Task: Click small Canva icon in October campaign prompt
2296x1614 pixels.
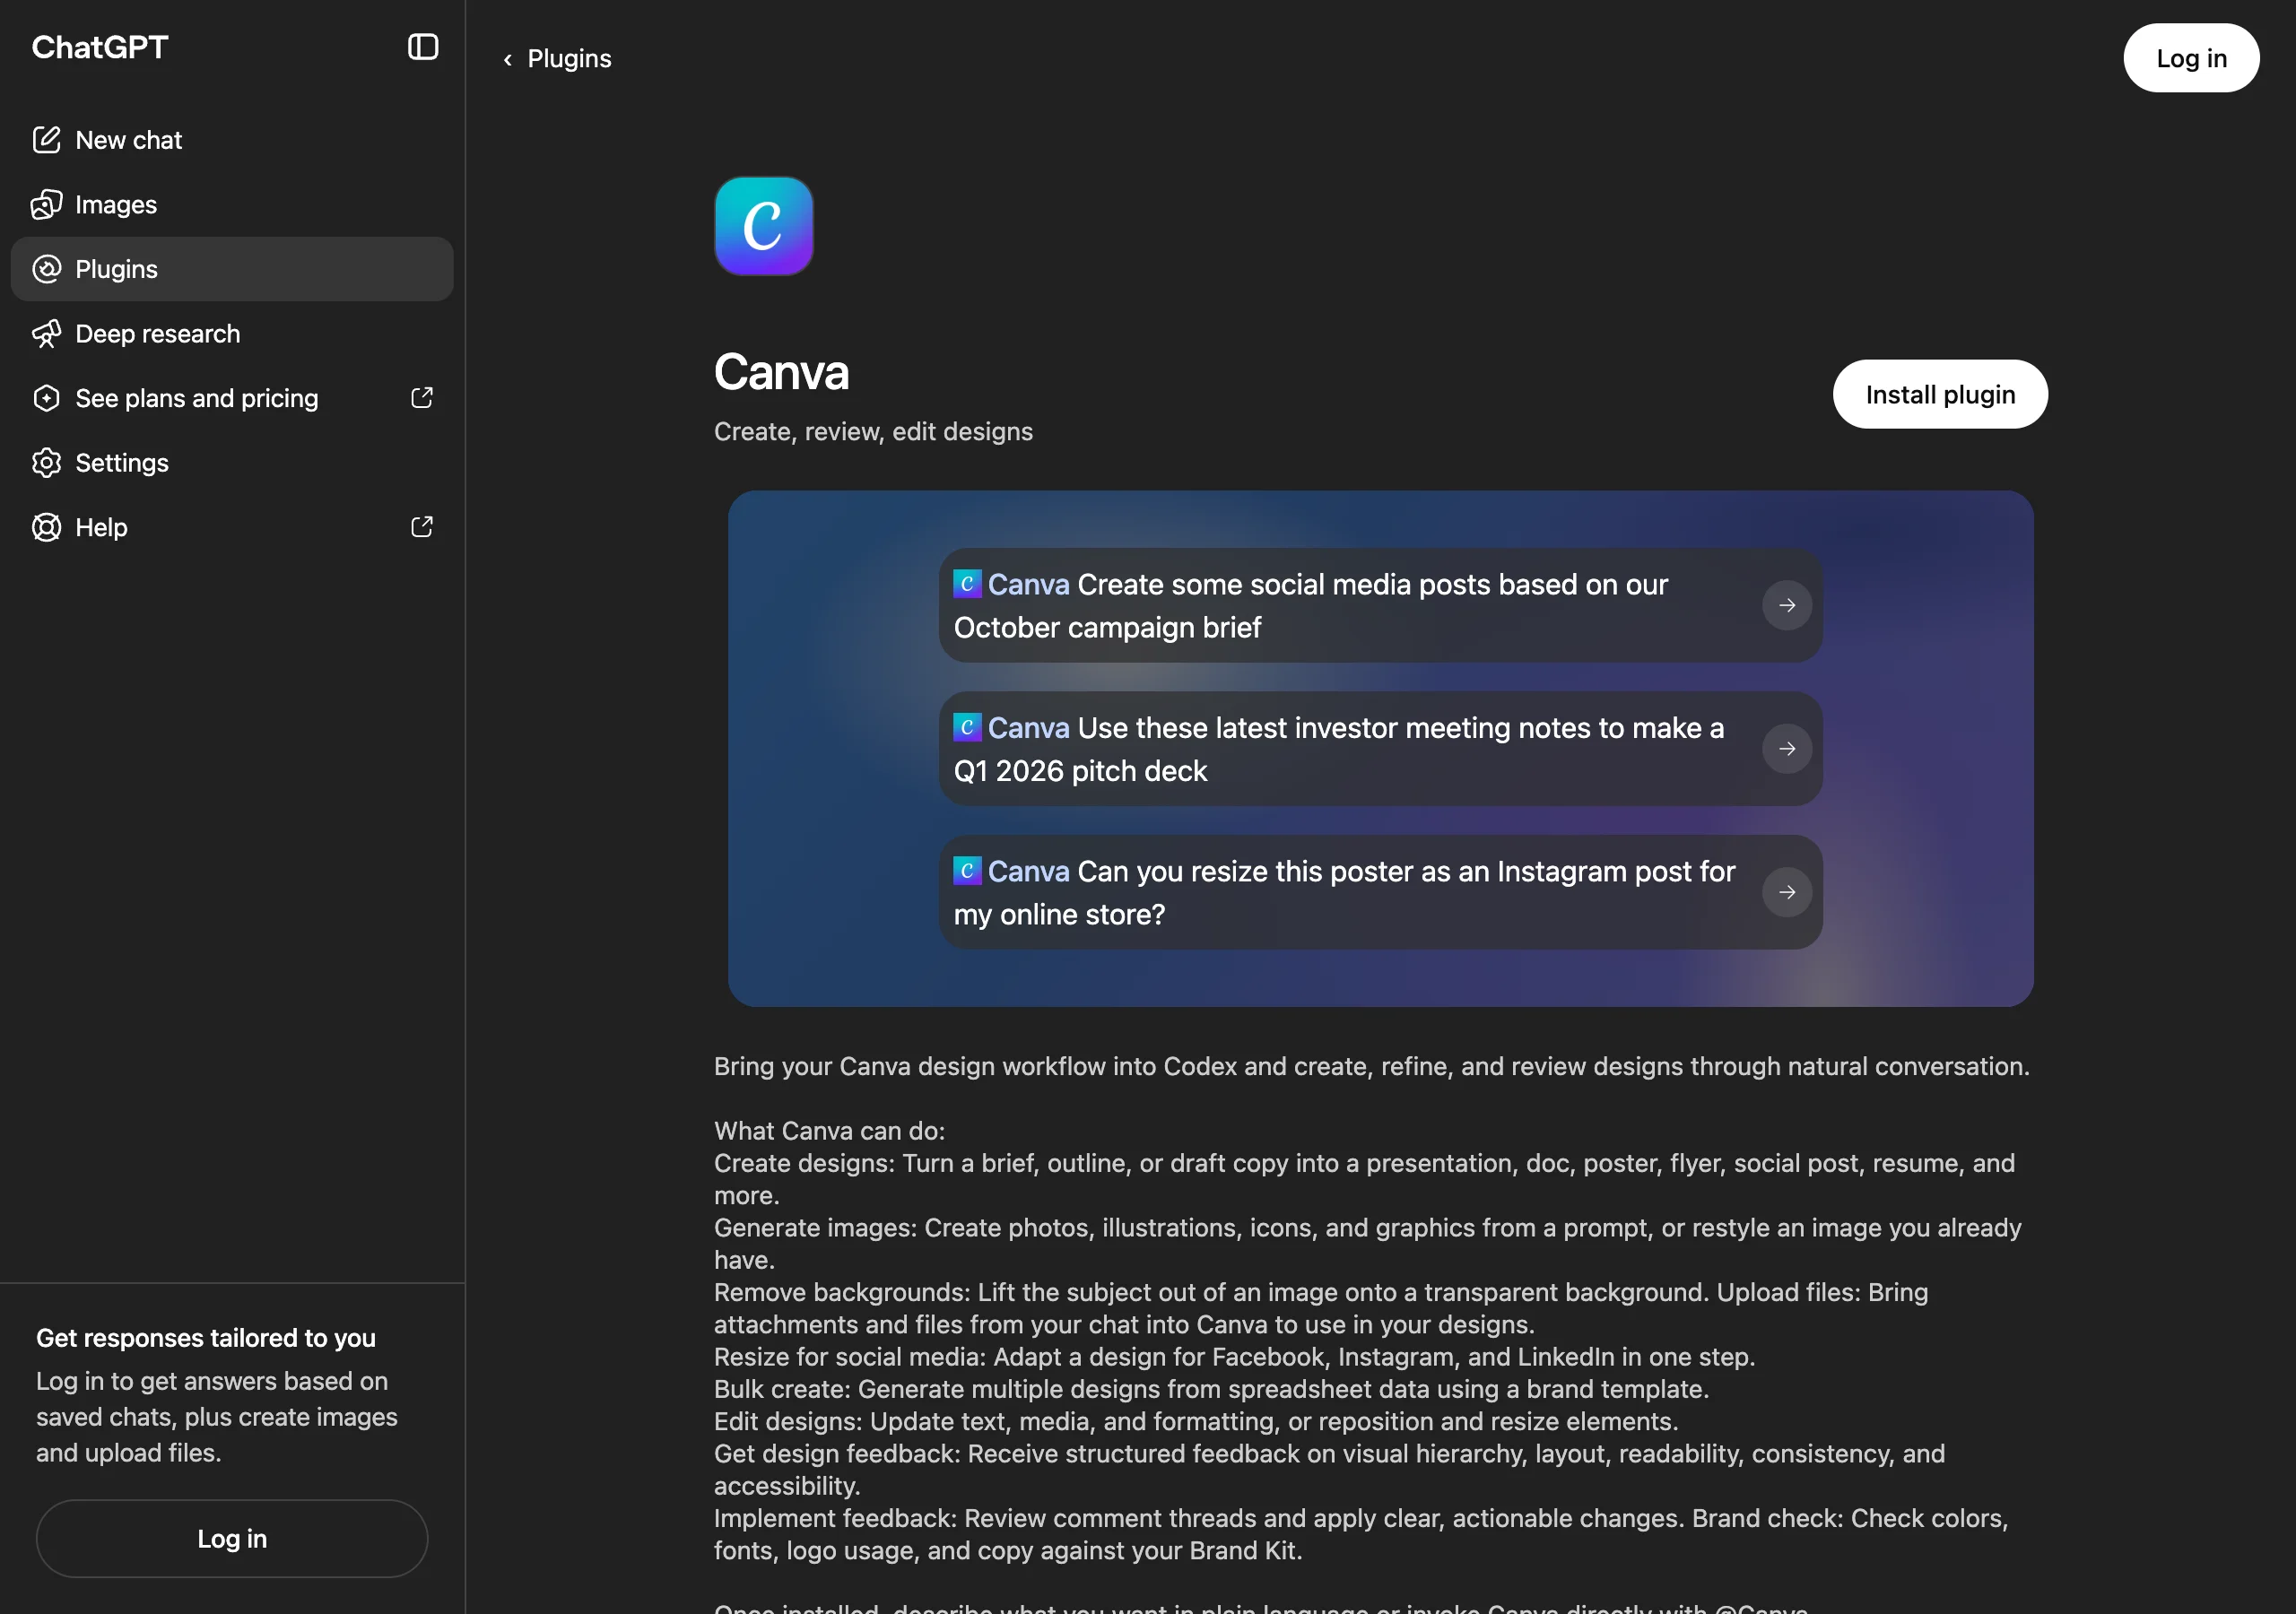Action: pyautogui.click(x=967, y=584)
